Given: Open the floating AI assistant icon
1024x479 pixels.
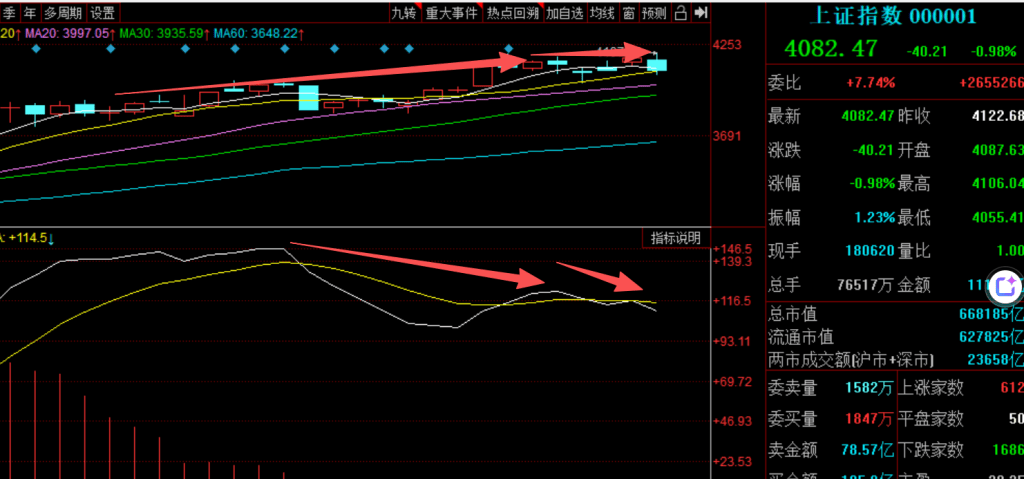Looking at the screenshot, I should click(1005, 288).
